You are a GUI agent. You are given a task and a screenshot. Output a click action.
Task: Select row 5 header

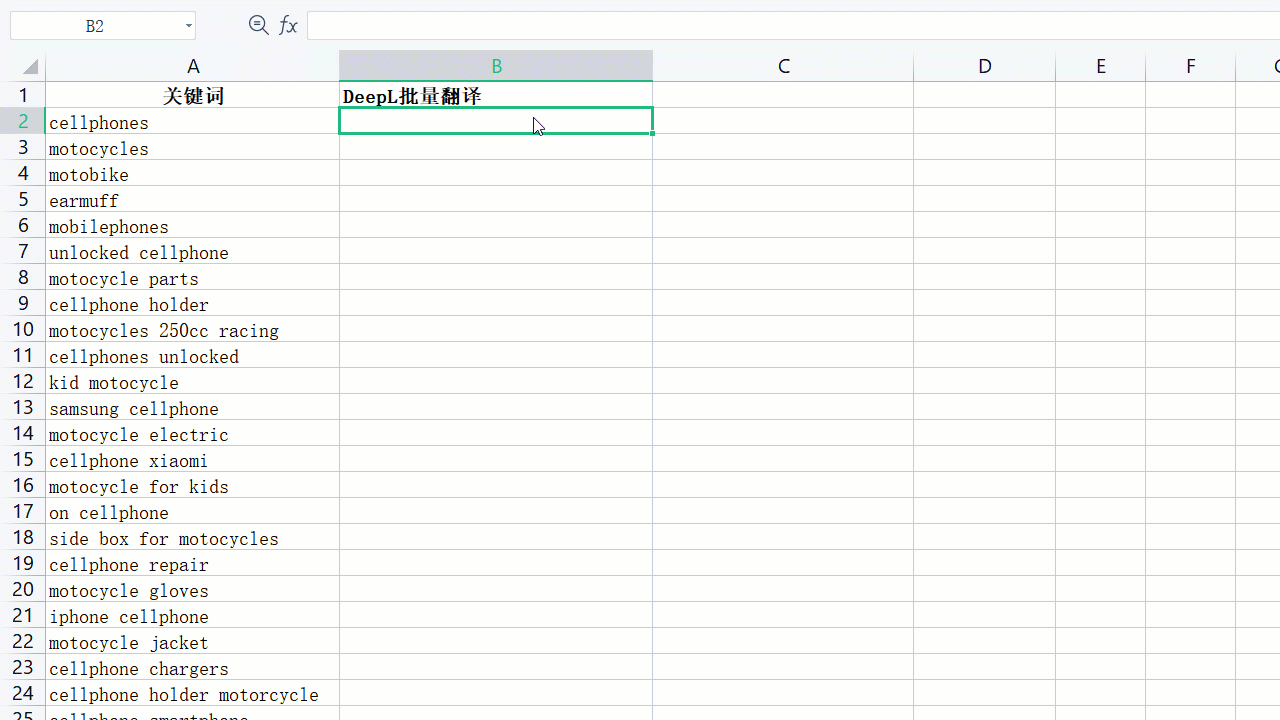pos(23,200)
